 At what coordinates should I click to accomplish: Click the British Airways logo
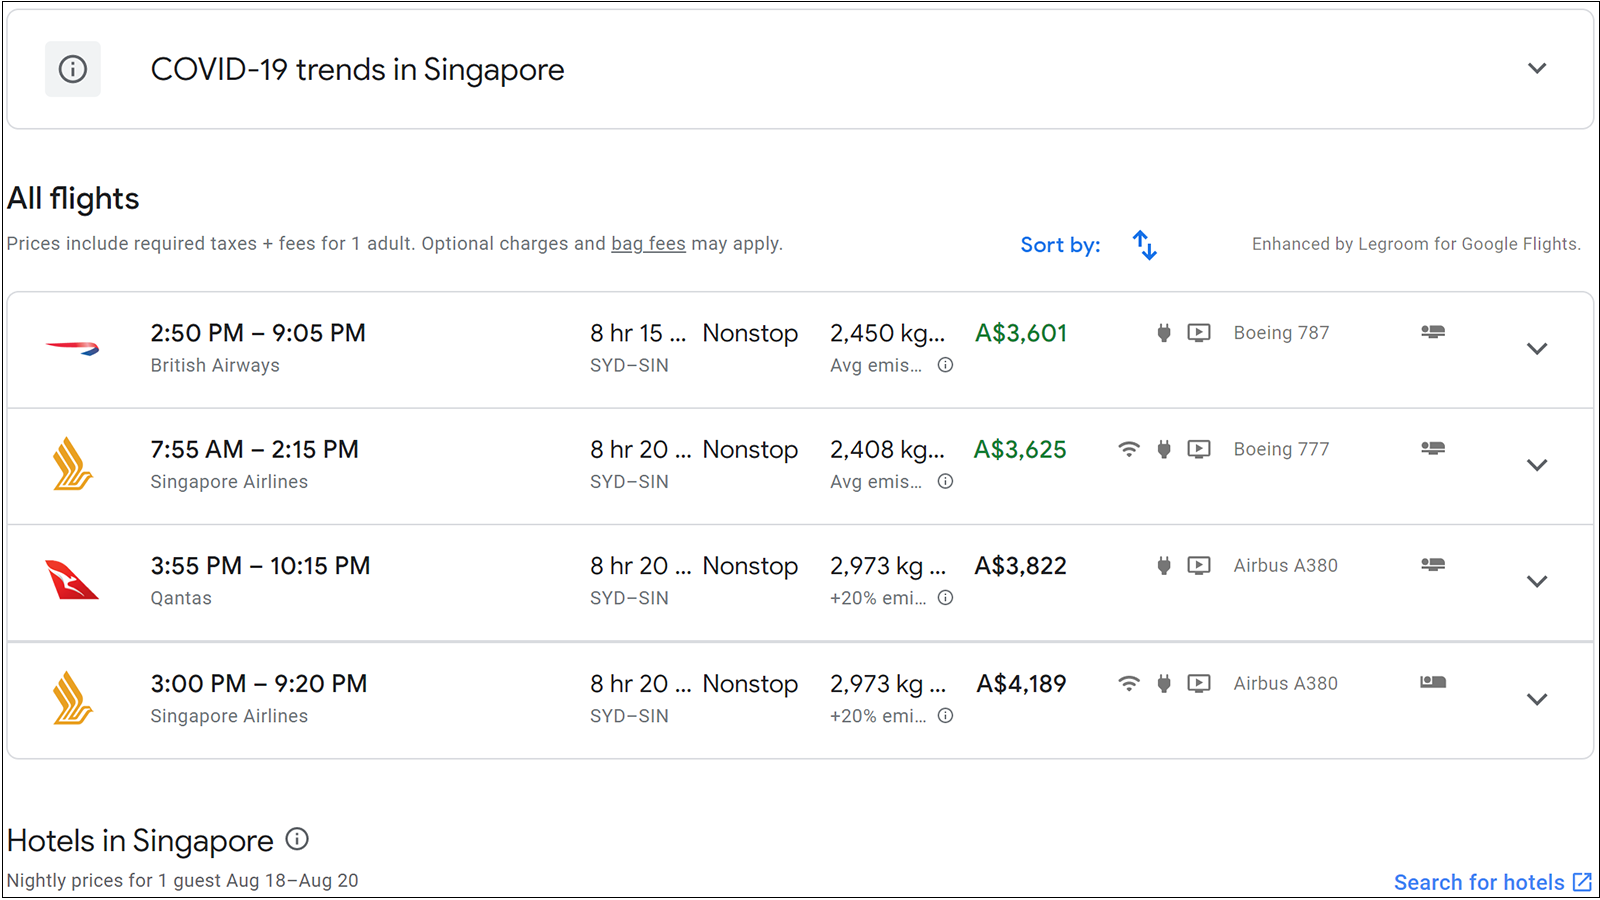pyautogui.click(x=73, y=348)
